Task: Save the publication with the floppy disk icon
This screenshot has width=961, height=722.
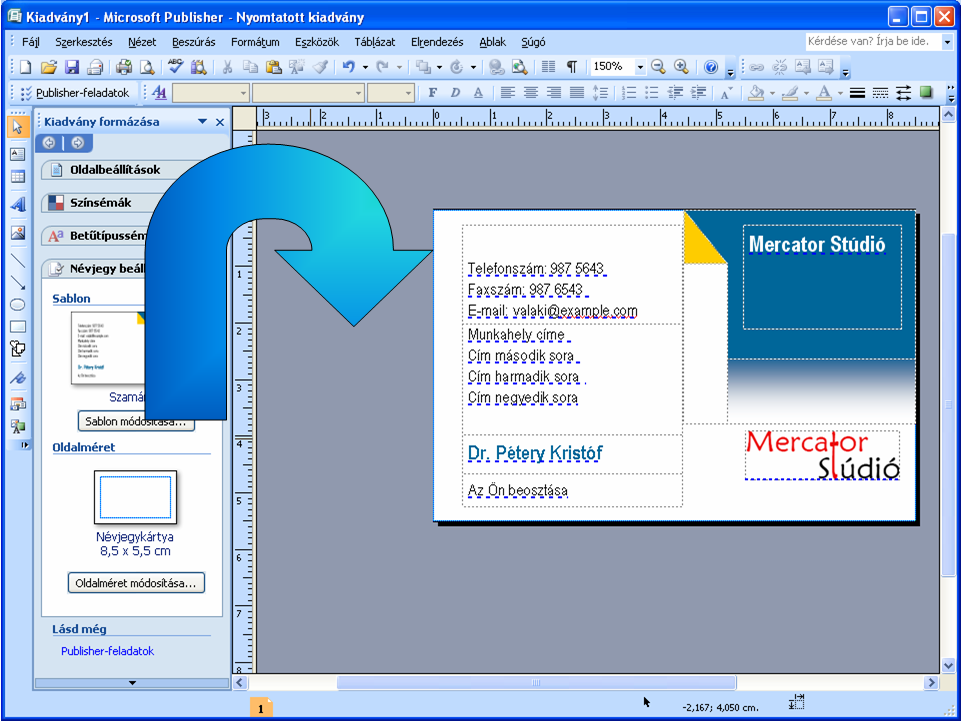Action: (72, 67)
